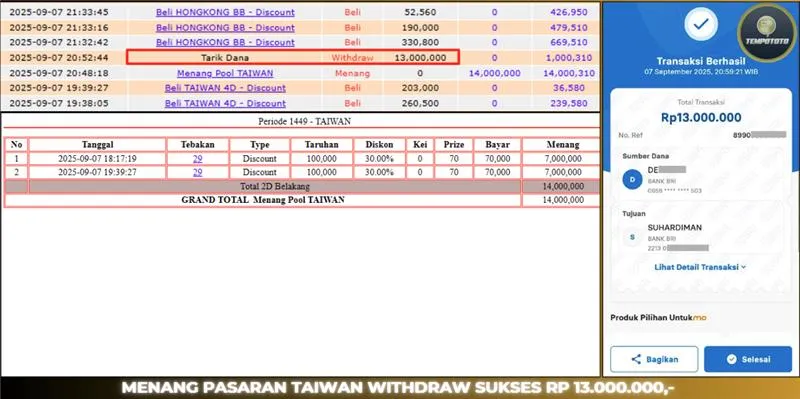
Task: Click the balance value 1,000,310
Action: tap(569, 58)
